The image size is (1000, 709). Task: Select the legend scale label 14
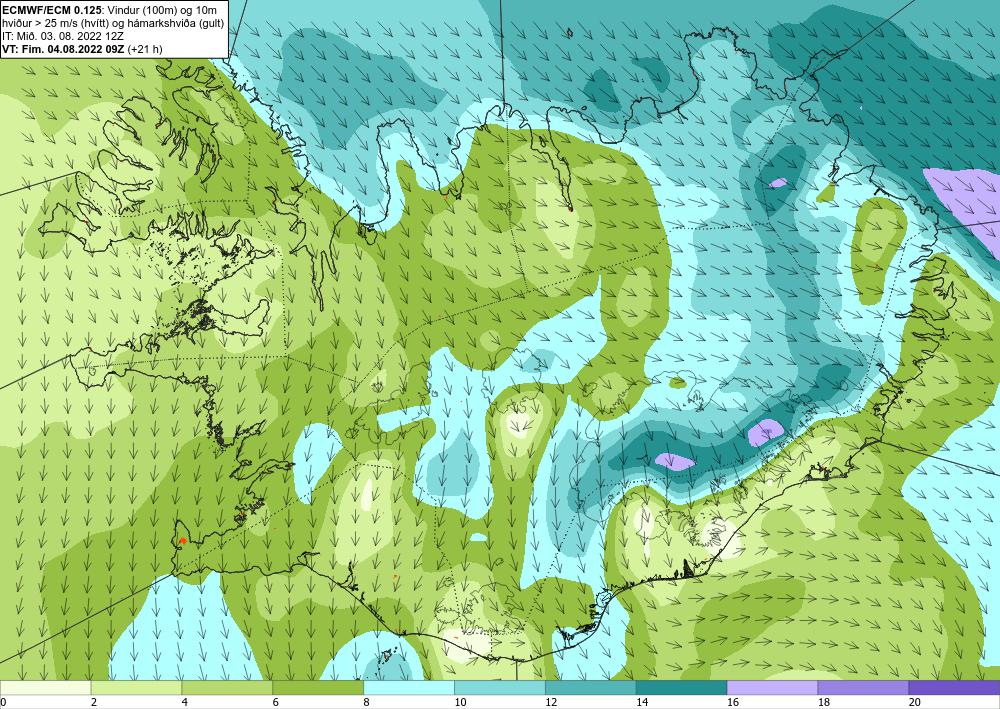click(642, 703)
